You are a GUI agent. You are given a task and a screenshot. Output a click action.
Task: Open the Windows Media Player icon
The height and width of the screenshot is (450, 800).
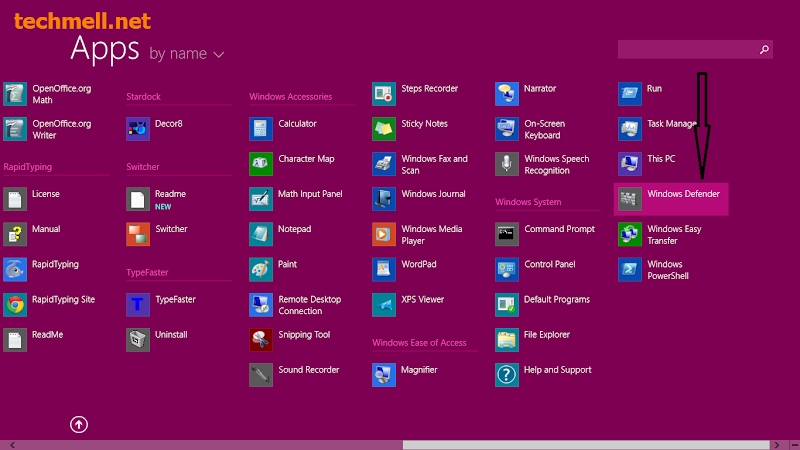384,235
